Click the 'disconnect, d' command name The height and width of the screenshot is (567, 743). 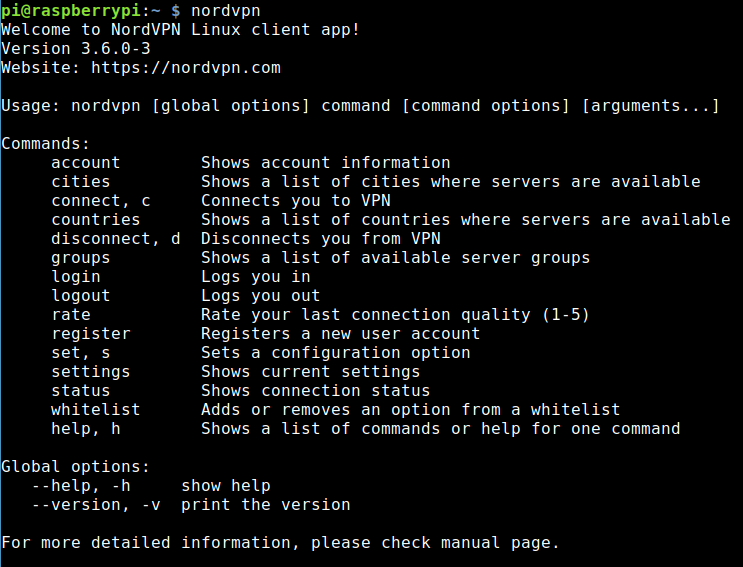coord(116,239)
